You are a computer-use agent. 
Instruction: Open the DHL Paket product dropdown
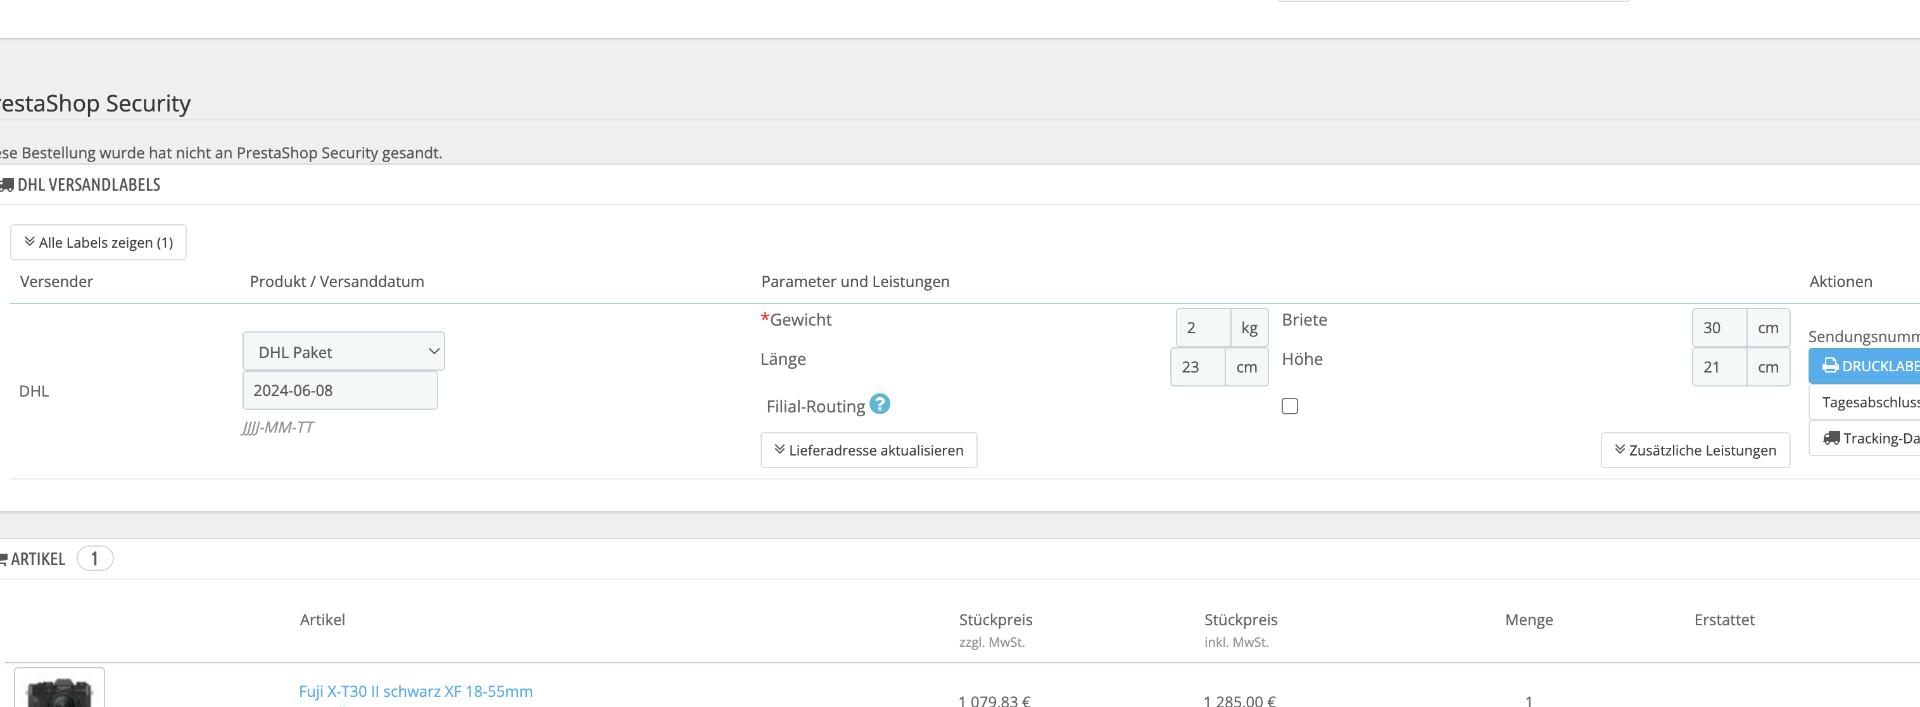pyautogui.click(x=343, y=352)
